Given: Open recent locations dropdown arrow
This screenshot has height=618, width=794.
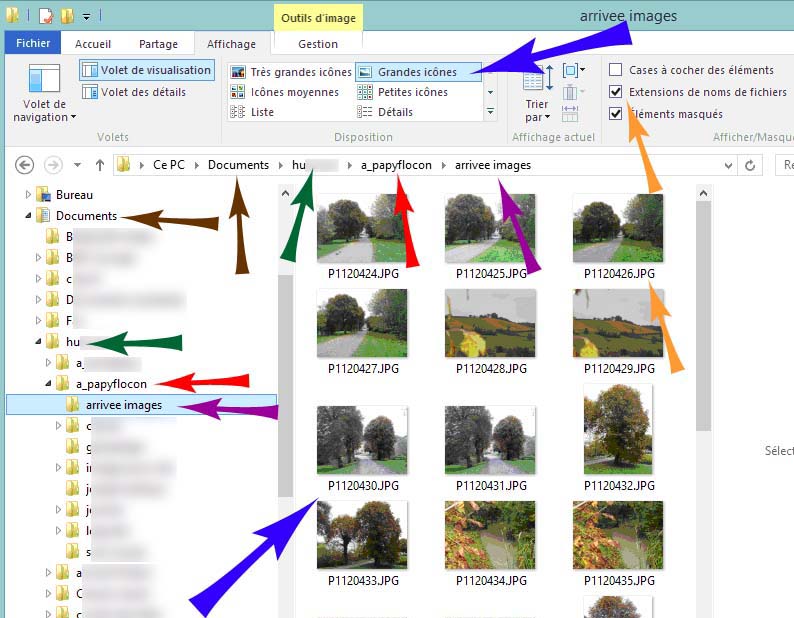Looking at the screenshot, I should pos(77,165).
